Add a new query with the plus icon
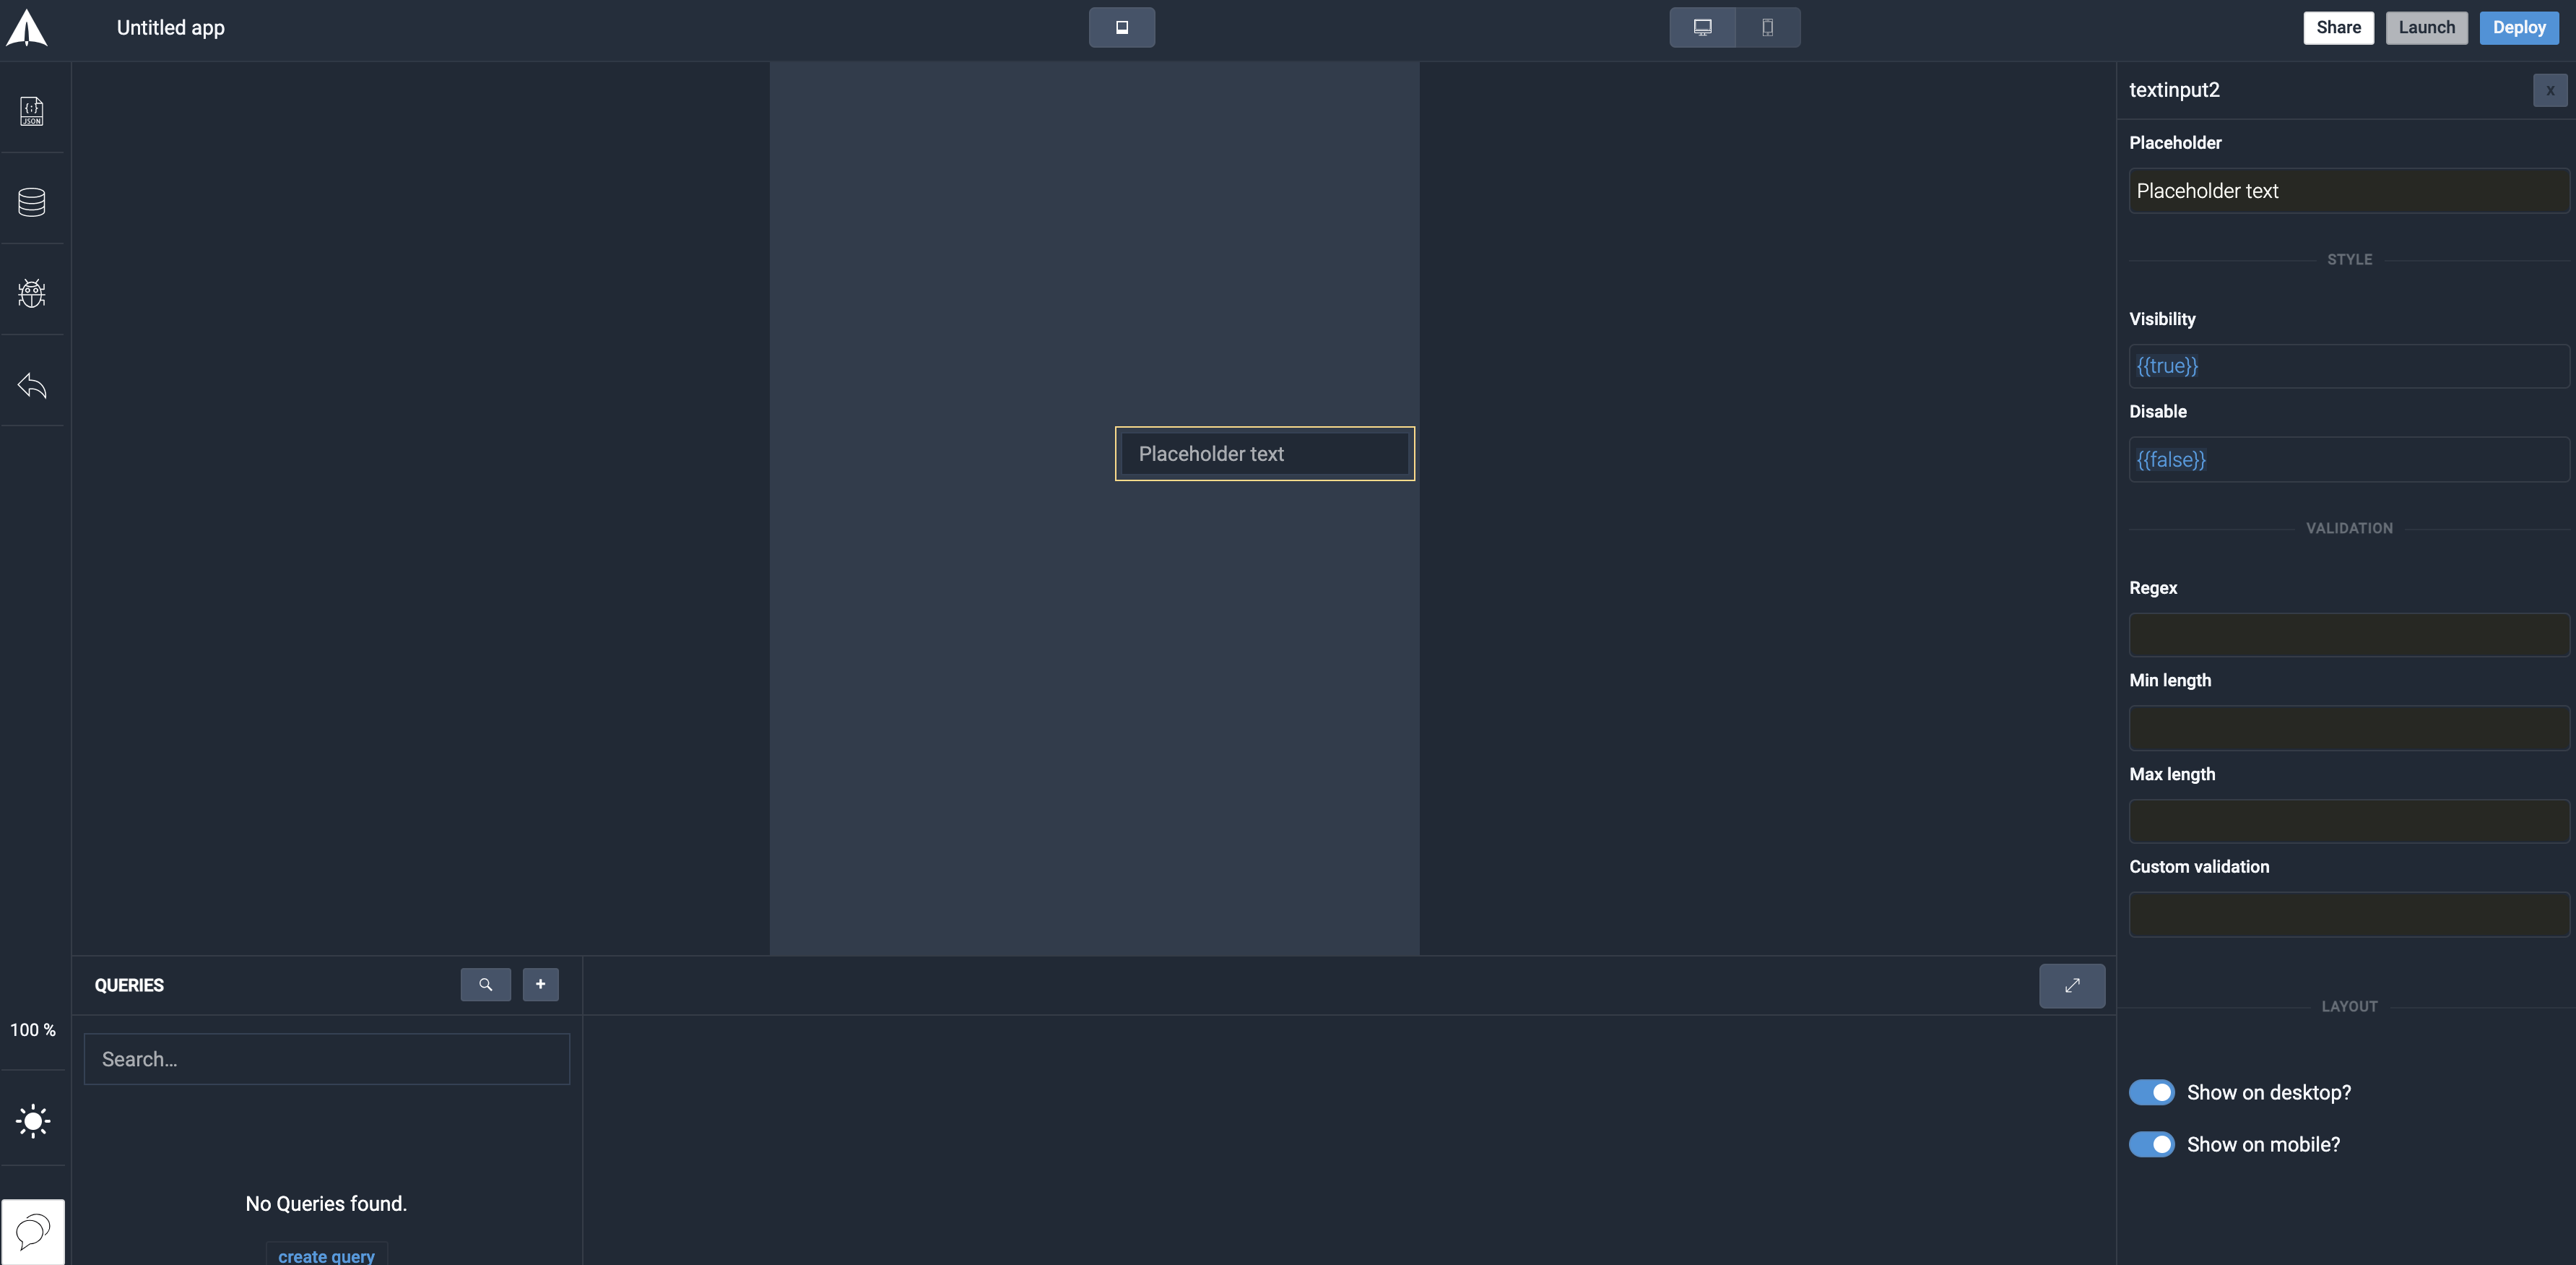 tap(540, 984)
